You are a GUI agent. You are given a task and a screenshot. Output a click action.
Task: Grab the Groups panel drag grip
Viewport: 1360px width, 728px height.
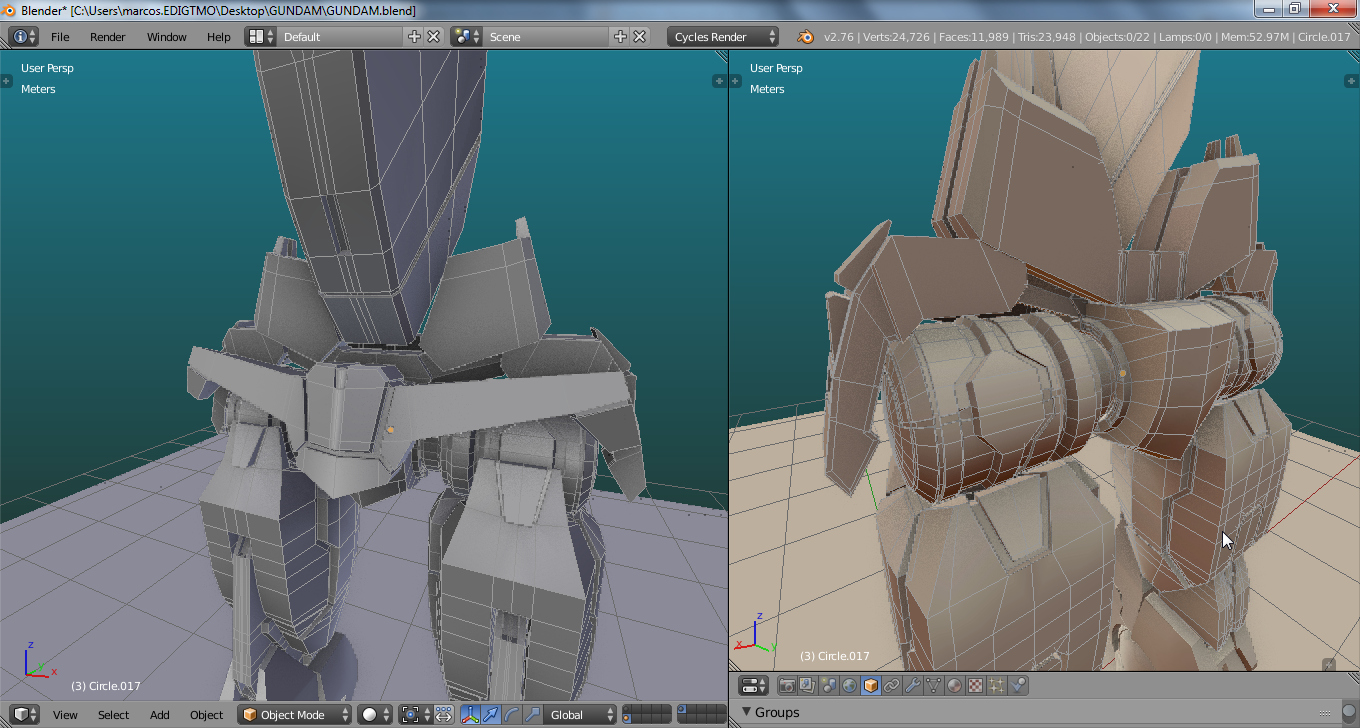coord(1327,712)
